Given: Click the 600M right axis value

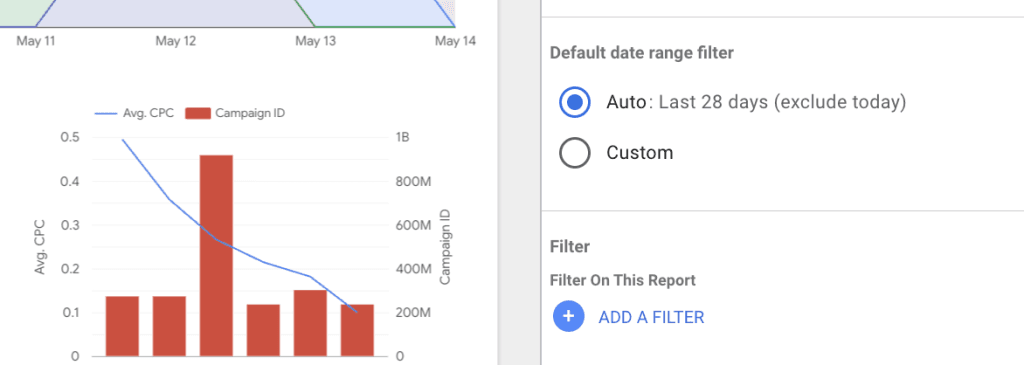Looking at the screenshot, I should [x=413, y=225].
